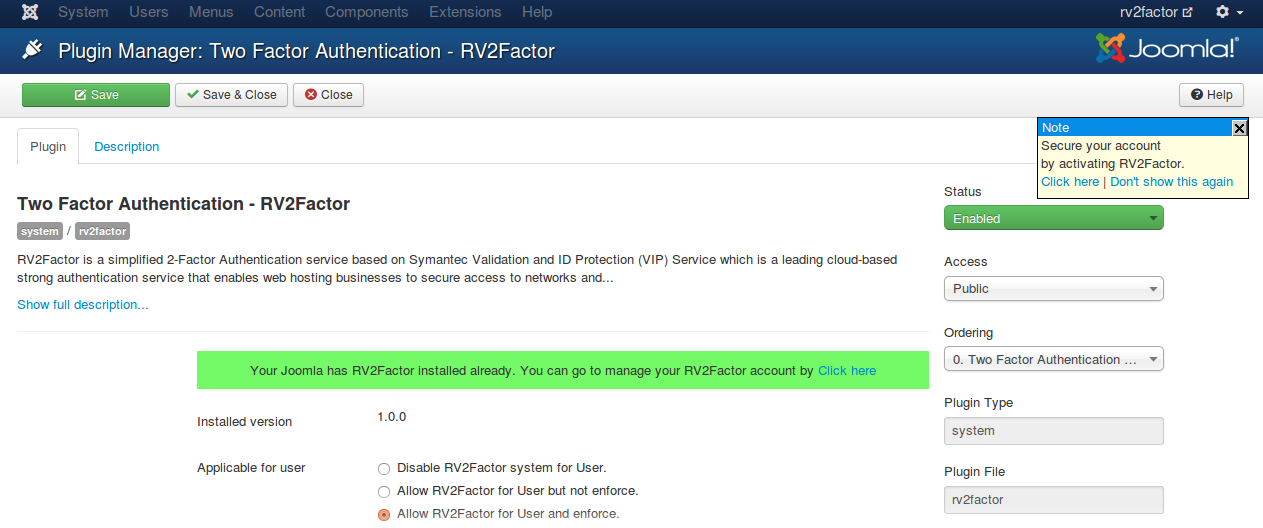Click the Joomla icon in top menu bar
Screen dimensions: 1263x528
coord(30,12)
